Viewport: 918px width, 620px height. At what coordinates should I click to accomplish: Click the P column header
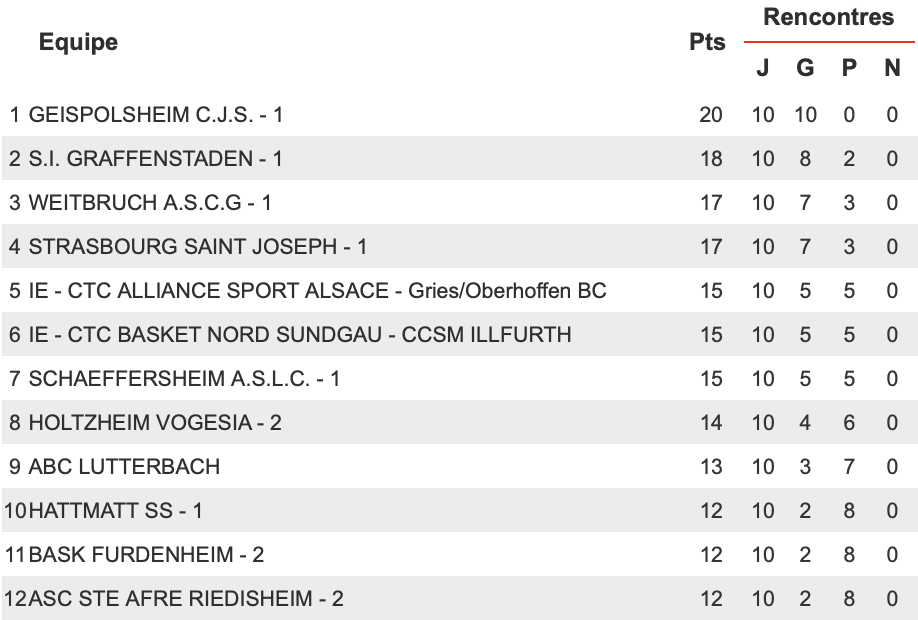pos(849,68)
